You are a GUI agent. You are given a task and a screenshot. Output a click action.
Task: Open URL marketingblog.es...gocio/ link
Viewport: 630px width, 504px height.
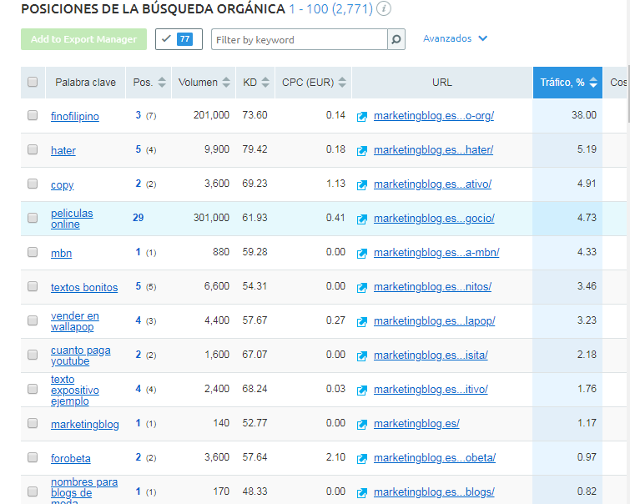click(434, 218)
